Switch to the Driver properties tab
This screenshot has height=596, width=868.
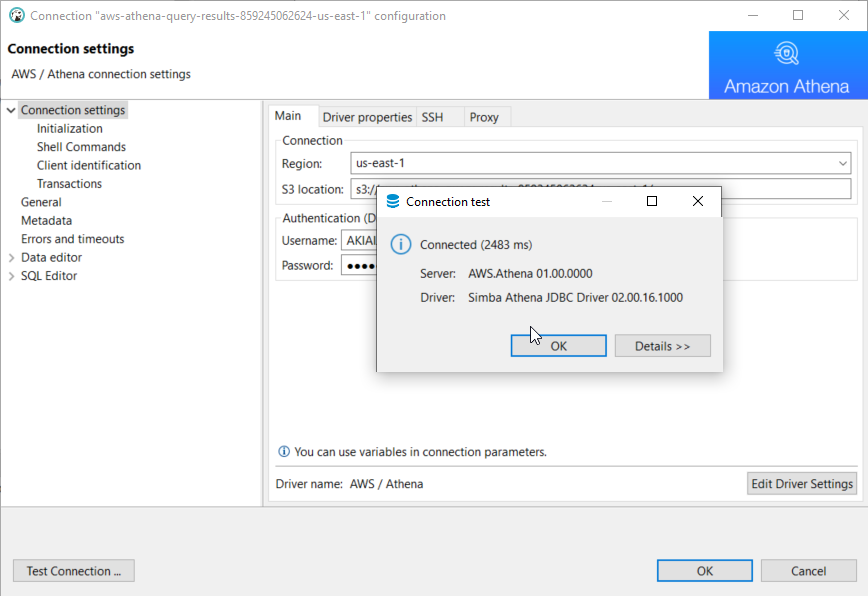[x=367, y=117]
